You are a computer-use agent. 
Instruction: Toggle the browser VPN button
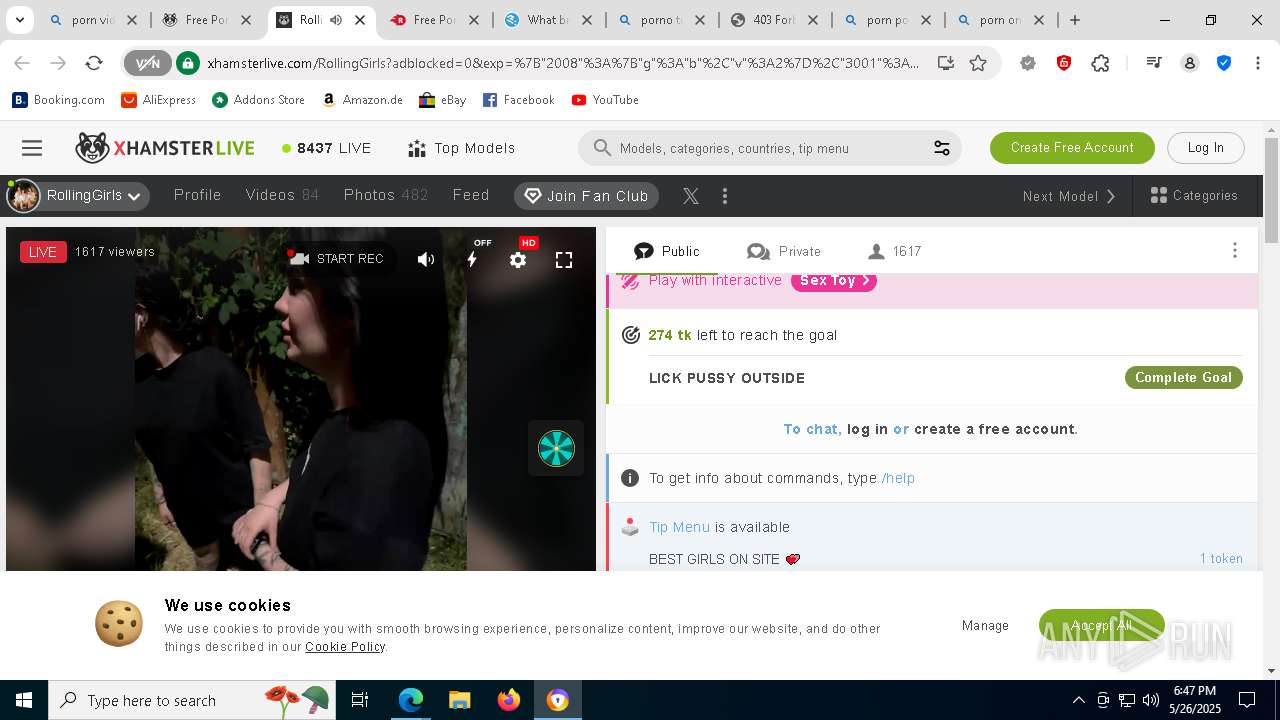[x=147, y=63]
